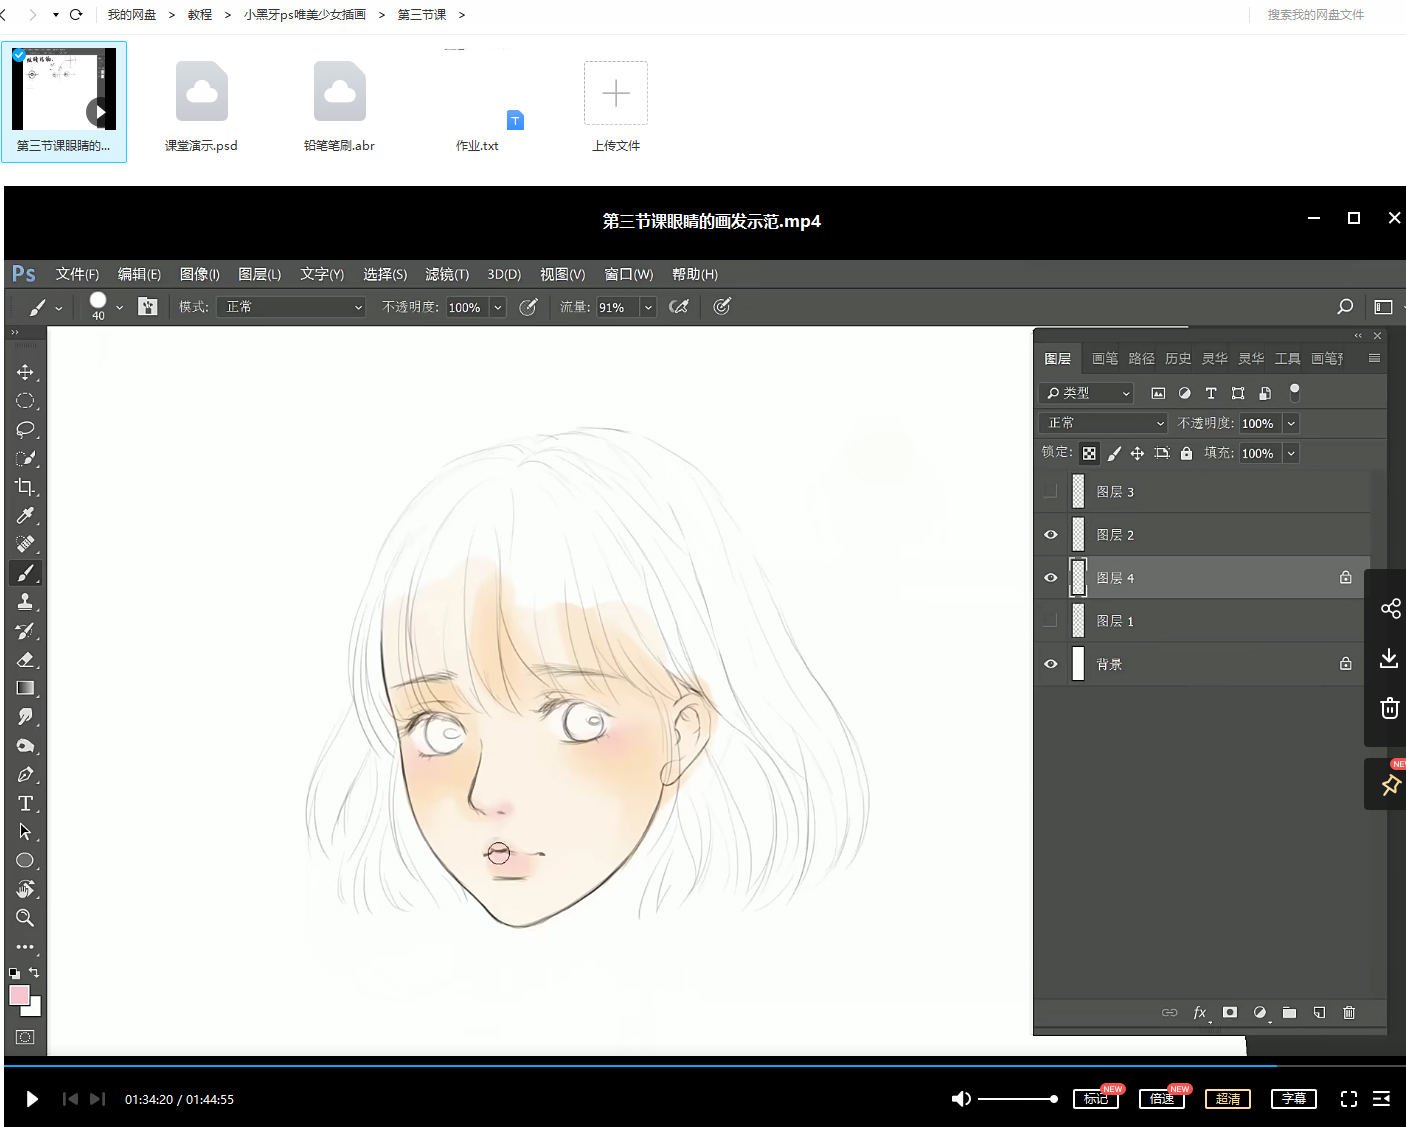Hide the 图层 2 layer
Screen dimensions: 1406x1127
(x=1050, y=534)
